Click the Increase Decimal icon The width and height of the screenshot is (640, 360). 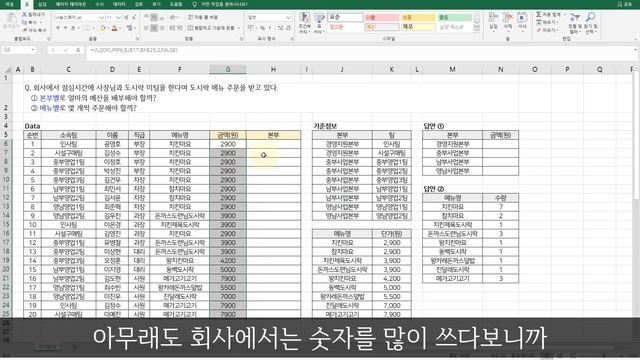(280, 28)
